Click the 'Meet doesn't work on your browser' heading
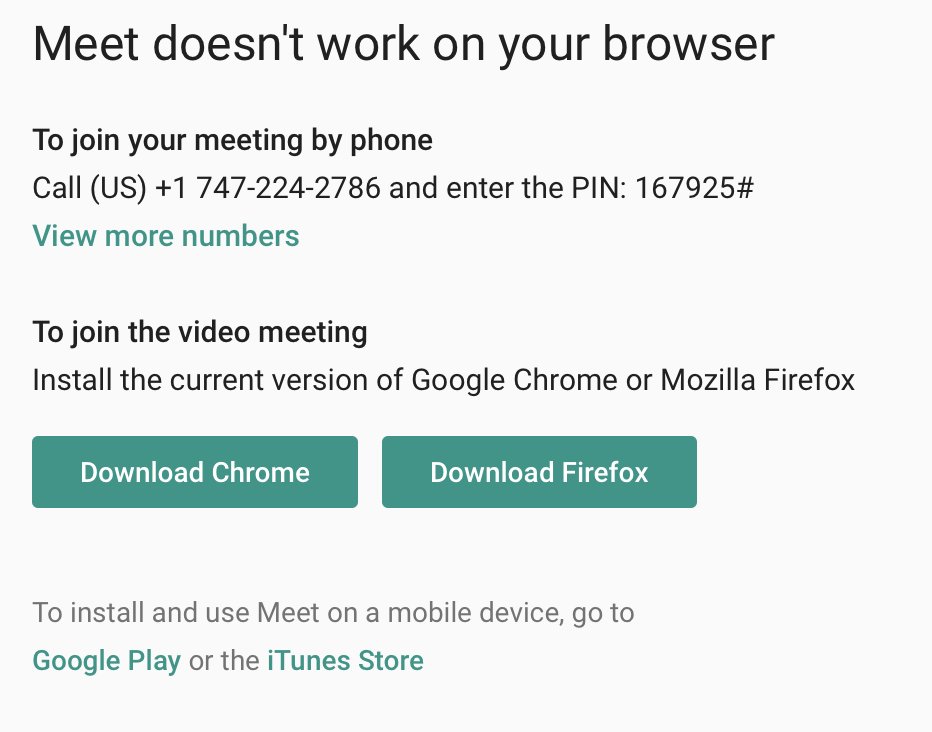The image size is (932, 732). pos(404,45)
